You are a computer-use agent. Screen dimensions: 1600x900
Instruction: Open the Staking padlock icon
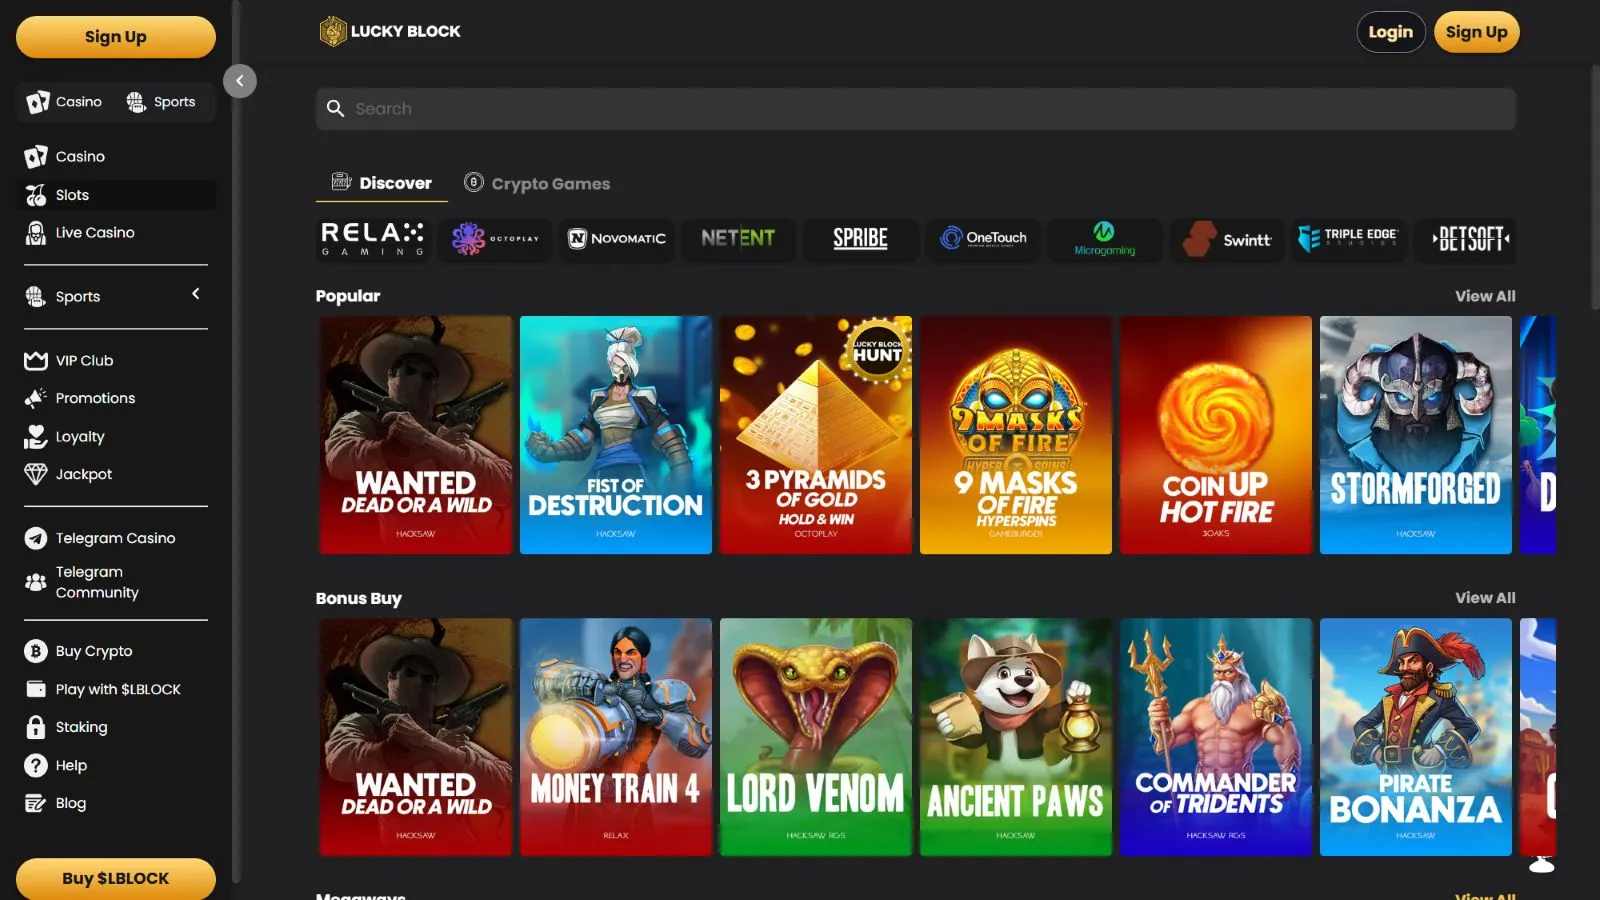[36, 727]
